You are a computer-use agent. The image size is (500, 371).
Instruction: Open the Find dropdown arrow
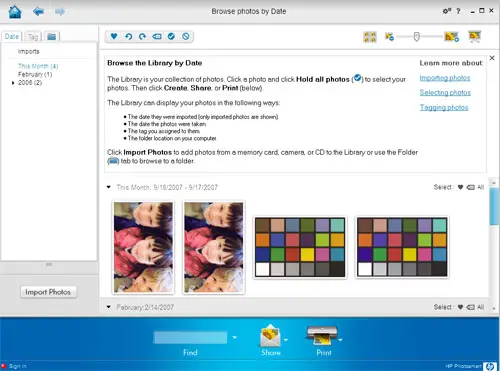point(235,338)
